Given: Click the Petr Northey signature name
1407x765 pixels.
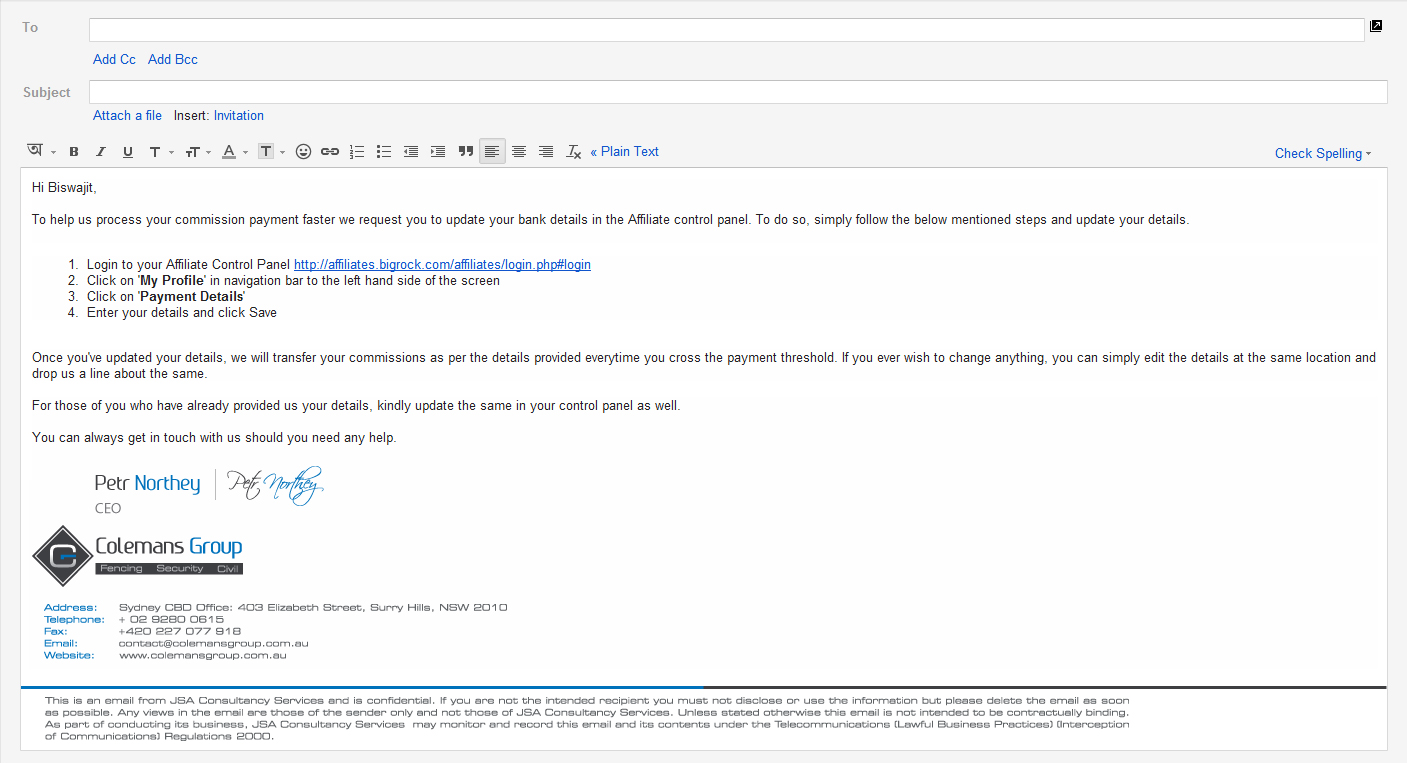Looking at the screenshot, I should coord(147,483).
